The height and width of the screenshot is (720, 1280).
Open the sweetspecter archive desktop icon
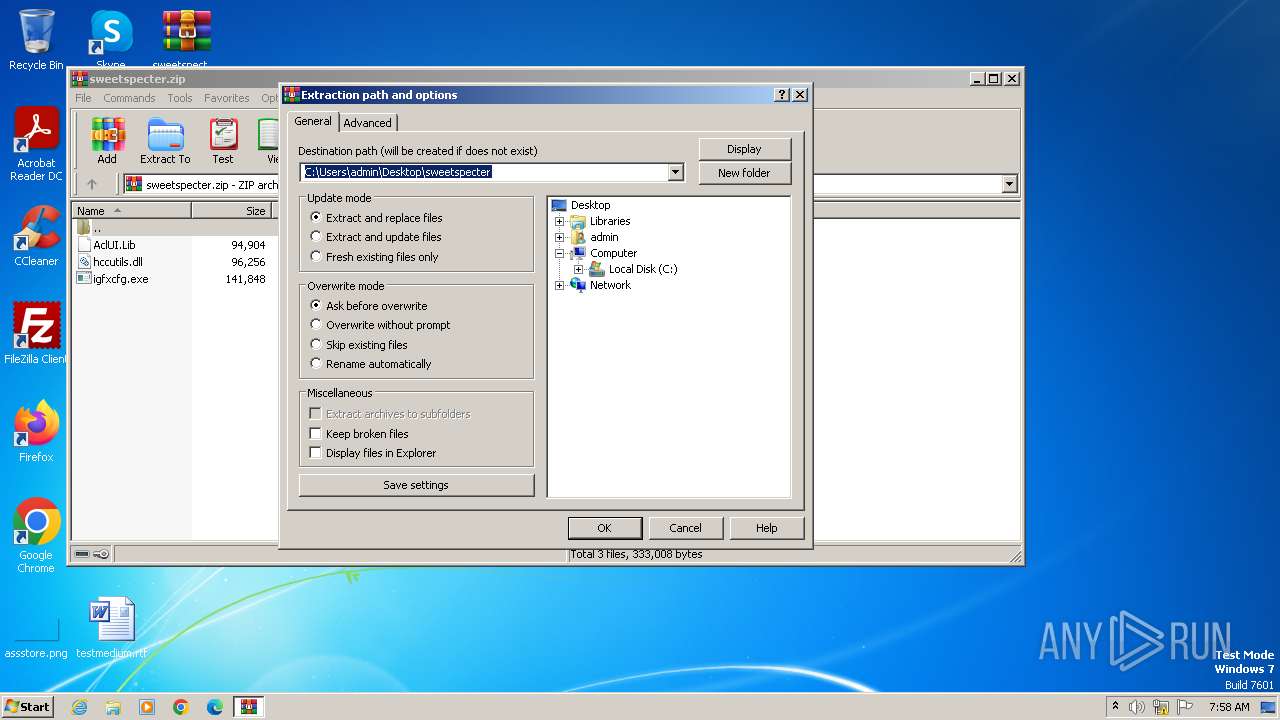[187, 40]
